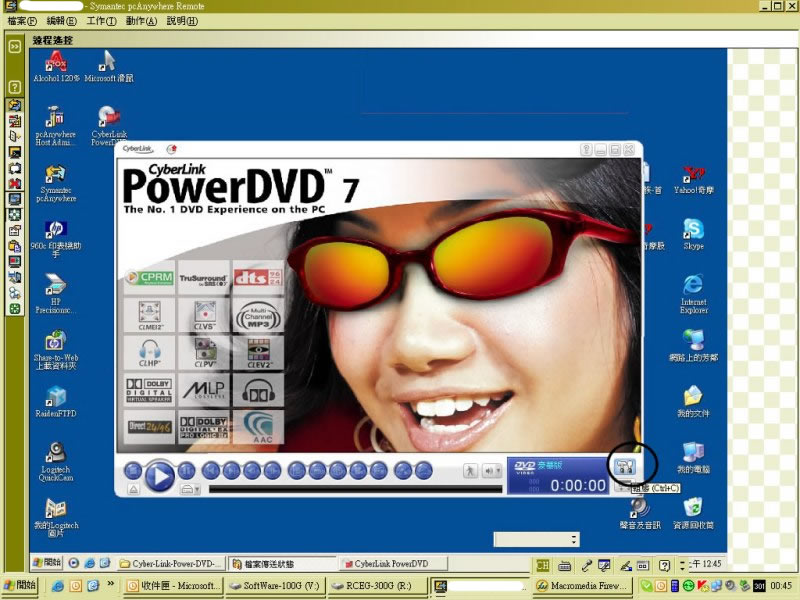Select the RaidenFTPD desktop icon

pyautogui.click(x=56, y=402)
